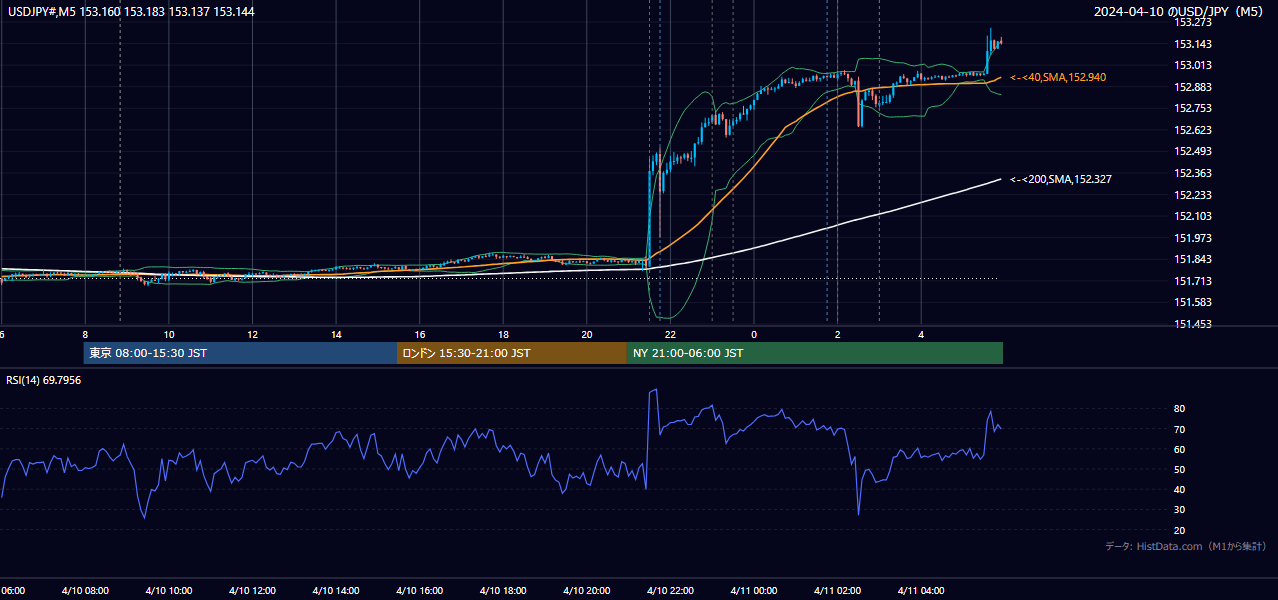
Task: Select the '2024-04-10 のUSD/JPY (M5)' chart heading
Action: coord(1180,12)
